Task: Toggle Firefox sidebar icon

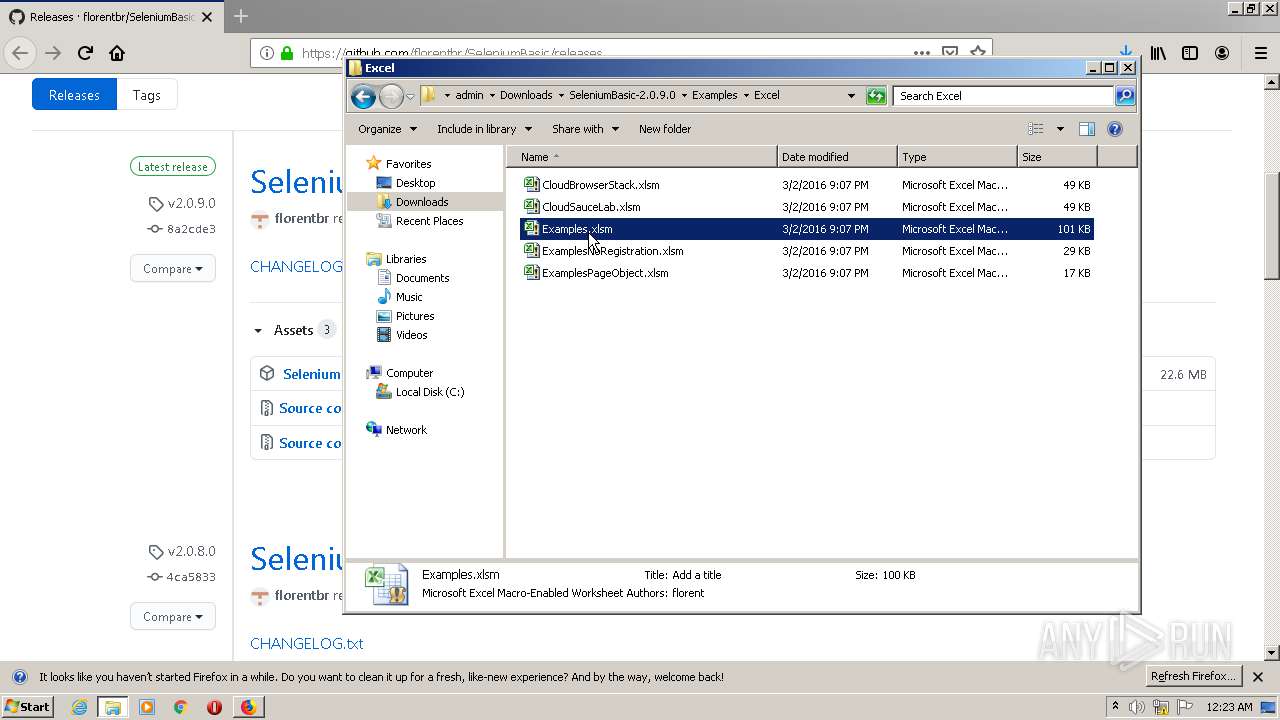Action: tap(1190, 53)
